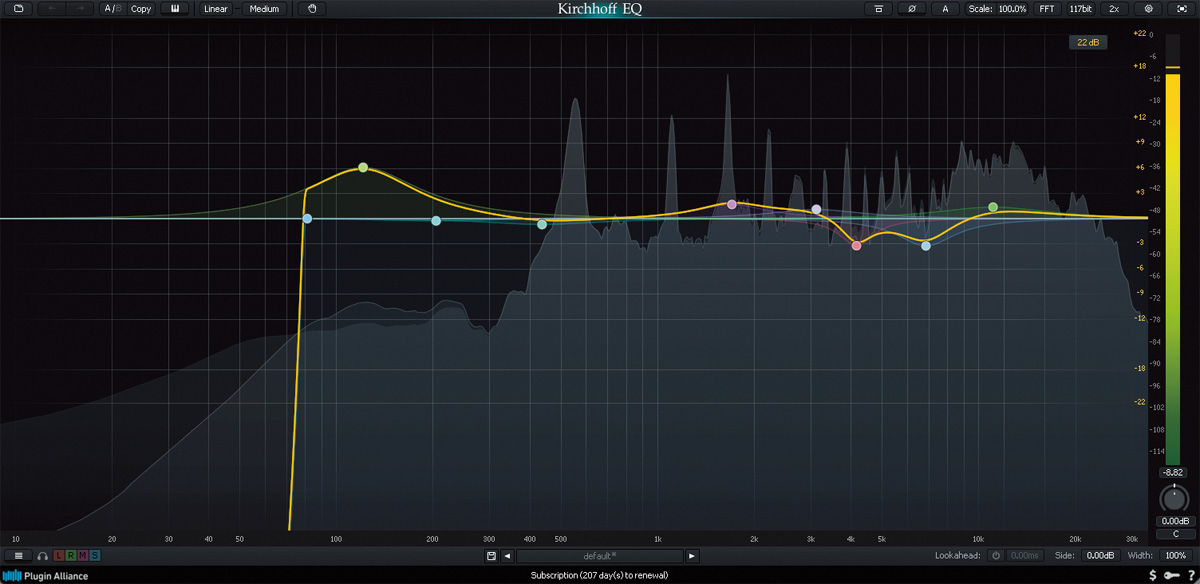Open the preset folder icon
The image size is (1200, 584).
(18, 9)
